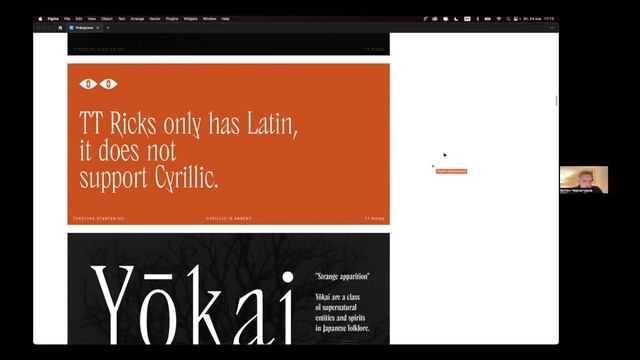Click the Do Not Disturb moon icon
Screen dimensions: 640x360
456,19
